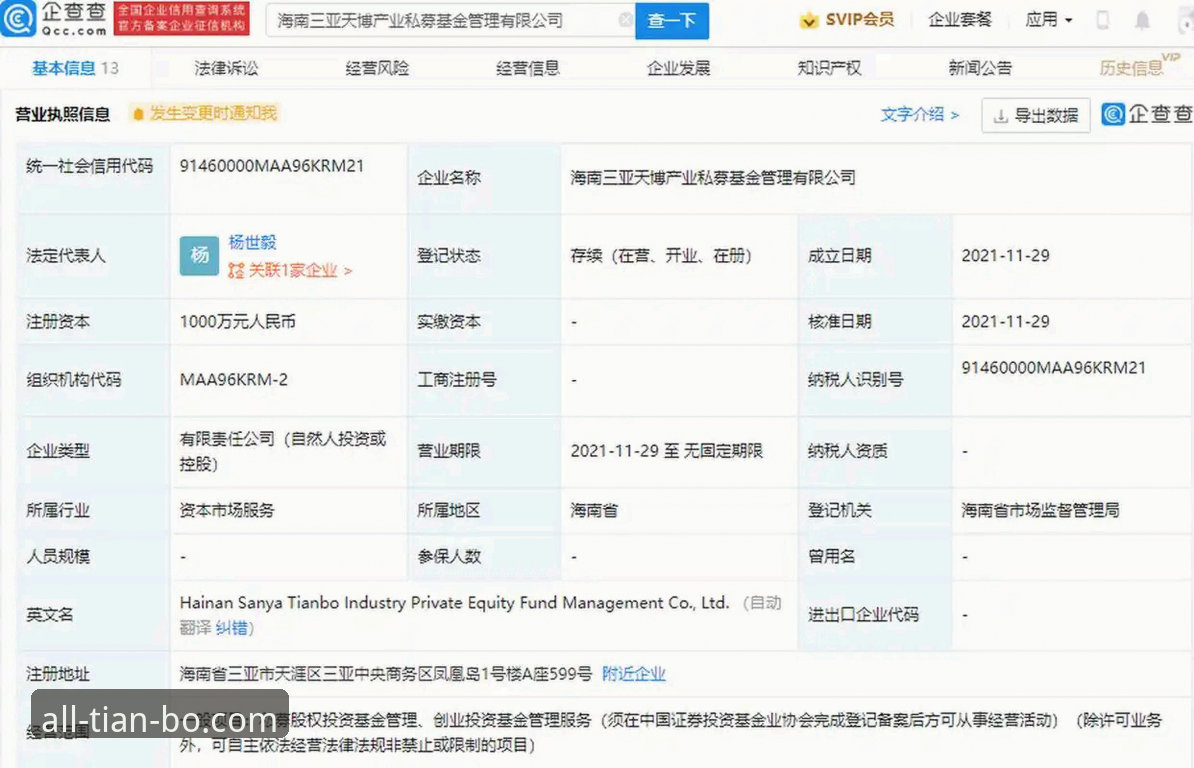Viewport: 1194px width, 768px height.
Task: Click 导出数据 button
Action: click(1036, 115)
